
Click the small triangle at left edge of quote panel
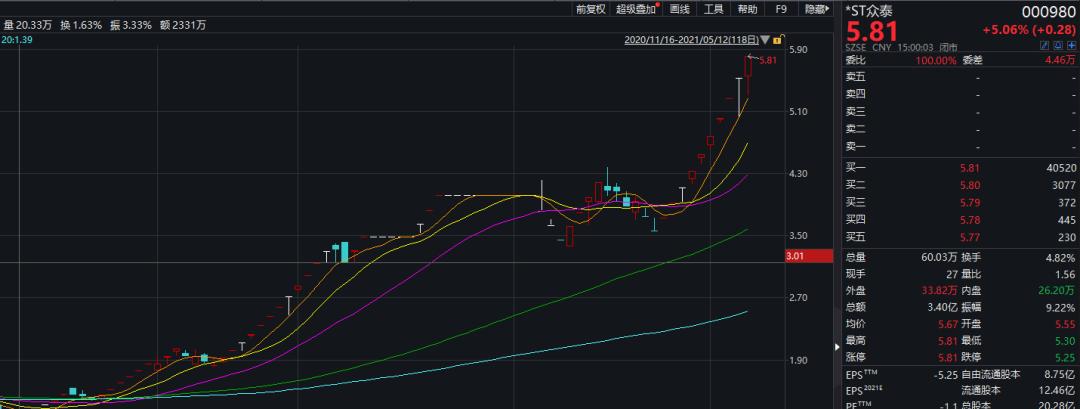coord(838,348)
